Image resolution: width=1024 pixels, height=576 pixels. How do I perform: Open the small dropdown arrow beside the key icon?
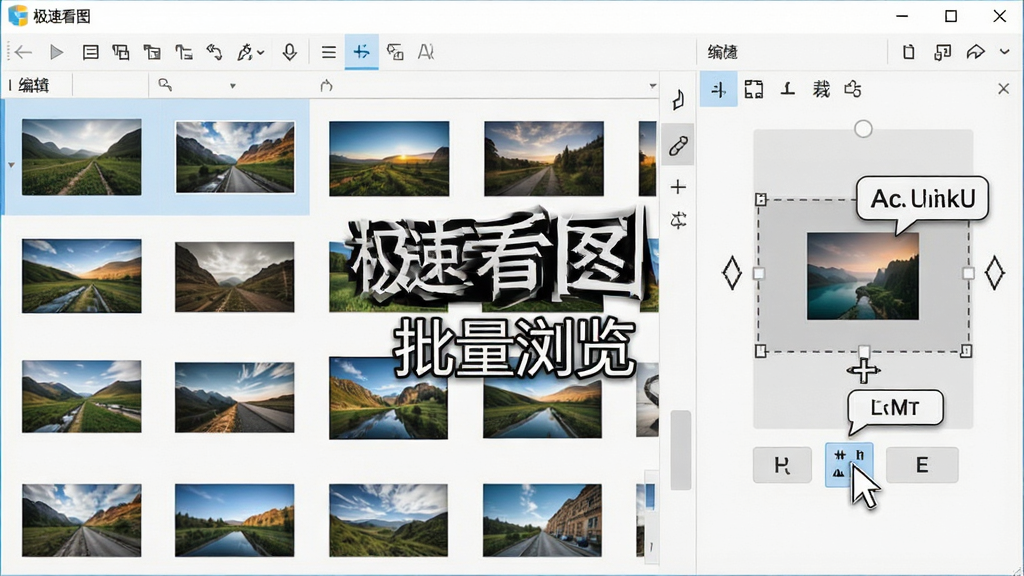tap(232, 86)
